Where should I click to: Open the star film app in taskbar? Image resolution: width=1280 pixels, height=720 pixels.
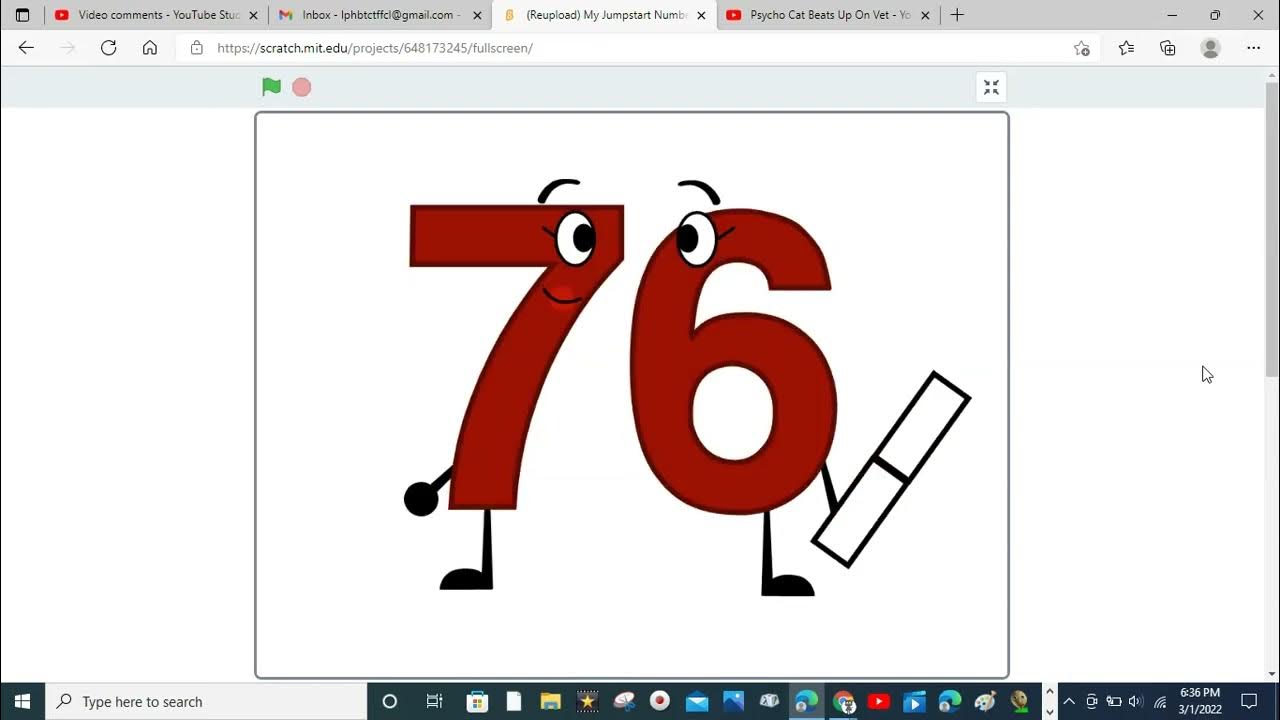(x=587, y=701)
